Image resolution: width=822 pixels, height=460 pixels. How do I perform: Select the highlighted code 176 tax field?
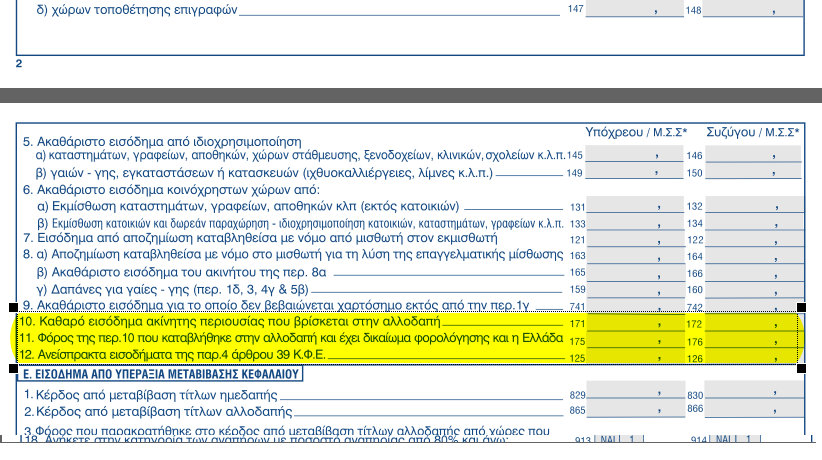click(x=754, y=340)
